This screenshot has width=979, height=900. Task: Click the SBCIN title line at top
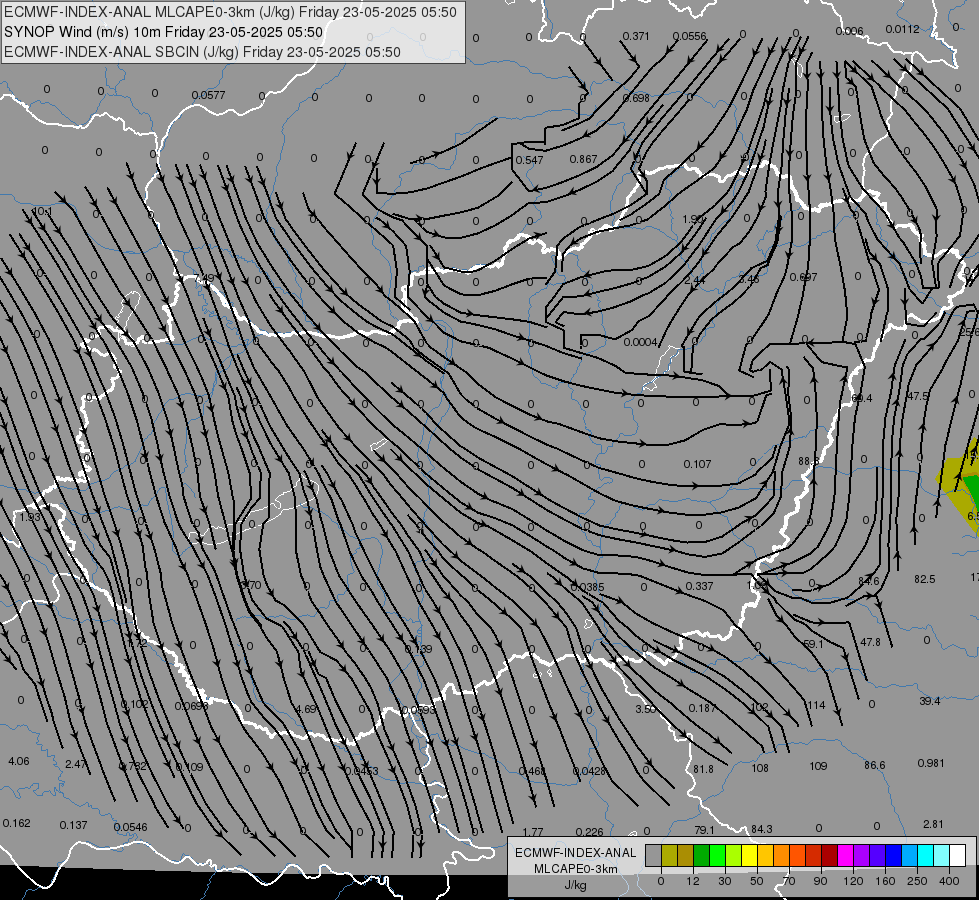(x=202, y=52)
